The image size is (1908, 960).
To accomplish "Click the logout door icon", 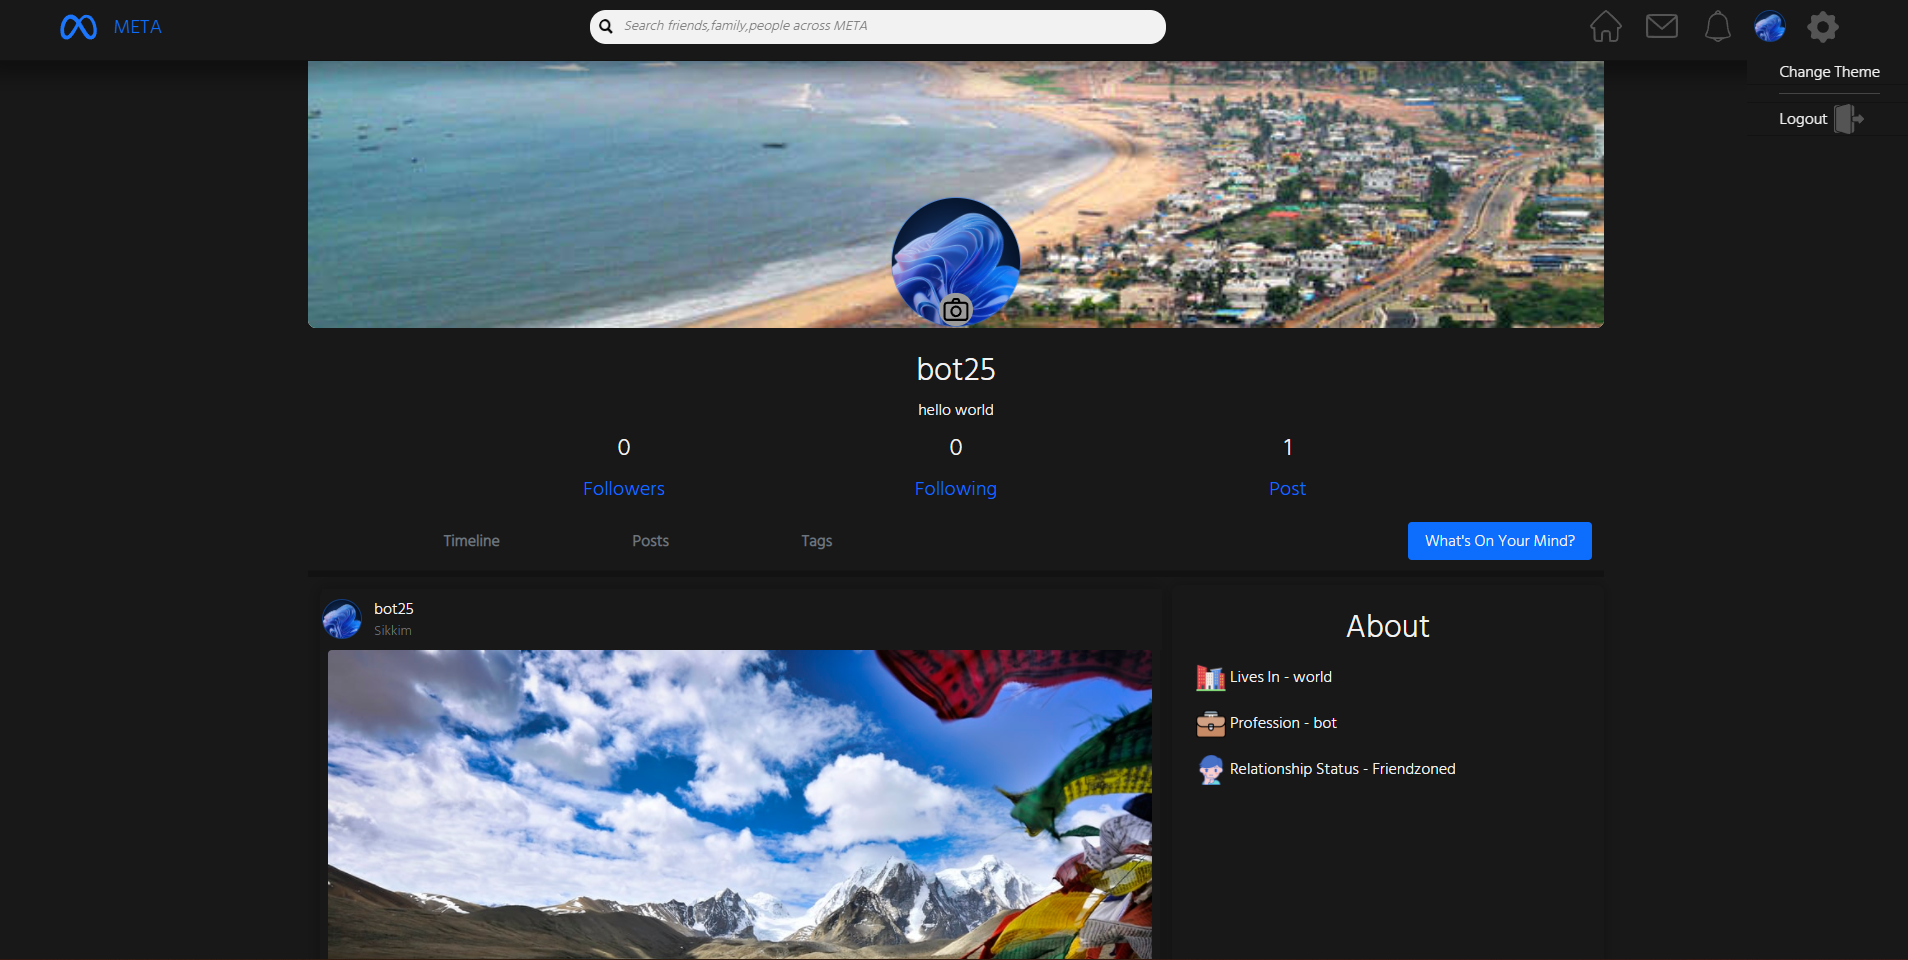I will pyautogui.click(x=1849, y=119).
